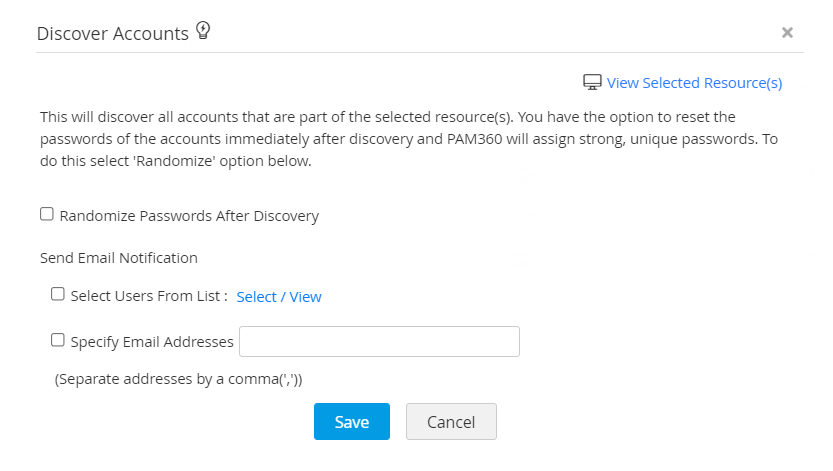The width and height of the screenshot is (833, 471).
Task: Click the Send Email Notification heading
Action: click(x=119, y=258)
